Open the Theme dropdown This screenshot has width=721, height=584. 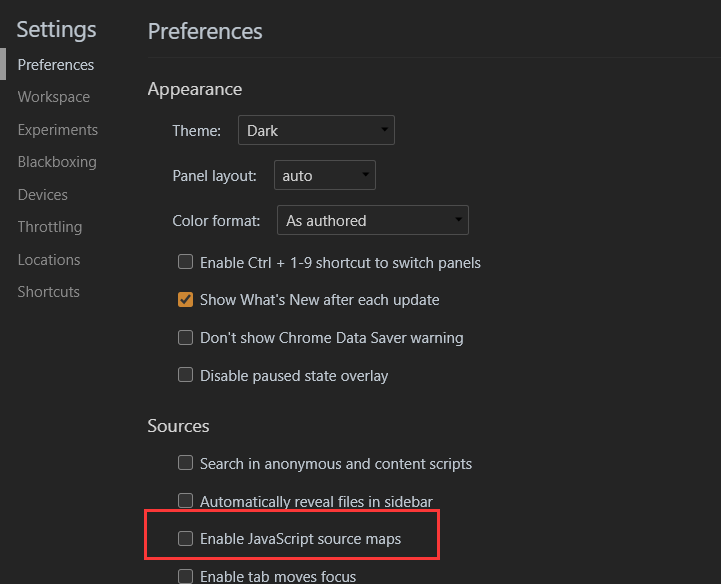(316, 131)
